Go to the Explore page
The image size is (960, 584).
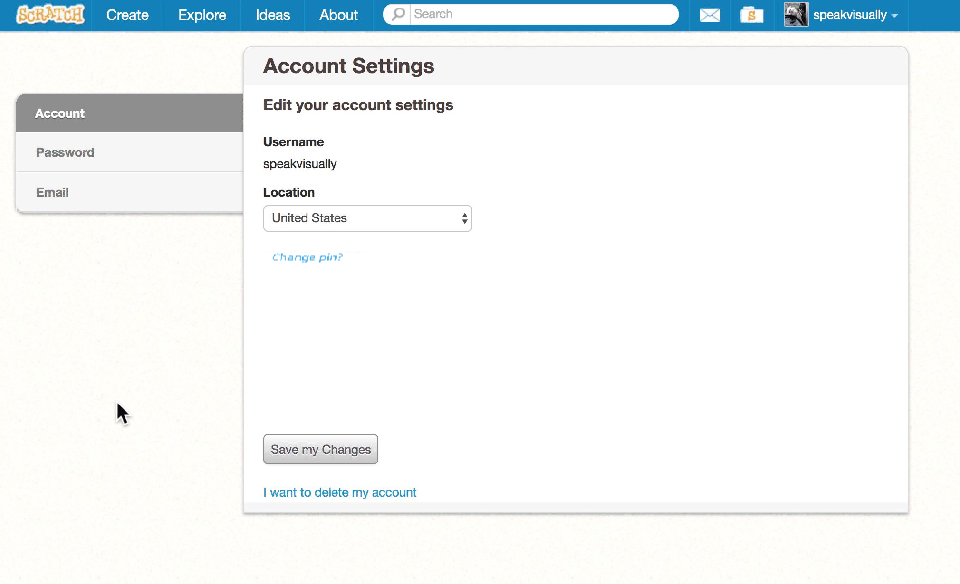tap(202, 15)
